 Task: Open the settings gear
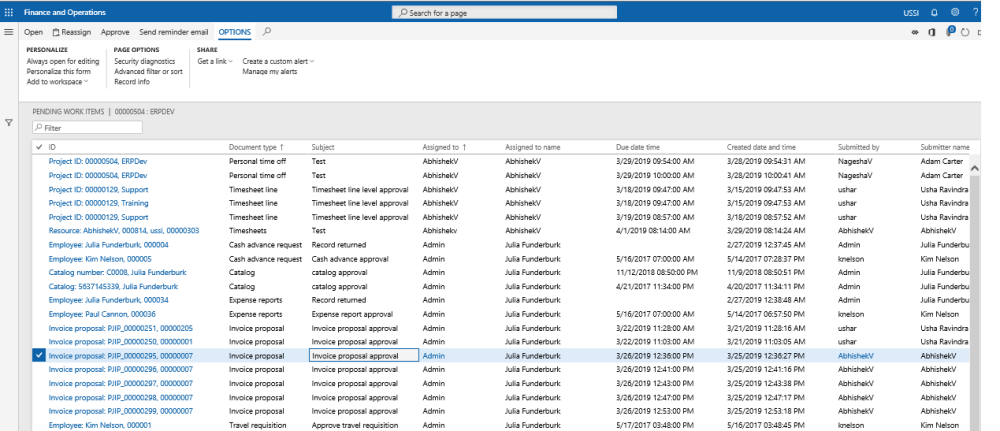(x=955, y=12)
